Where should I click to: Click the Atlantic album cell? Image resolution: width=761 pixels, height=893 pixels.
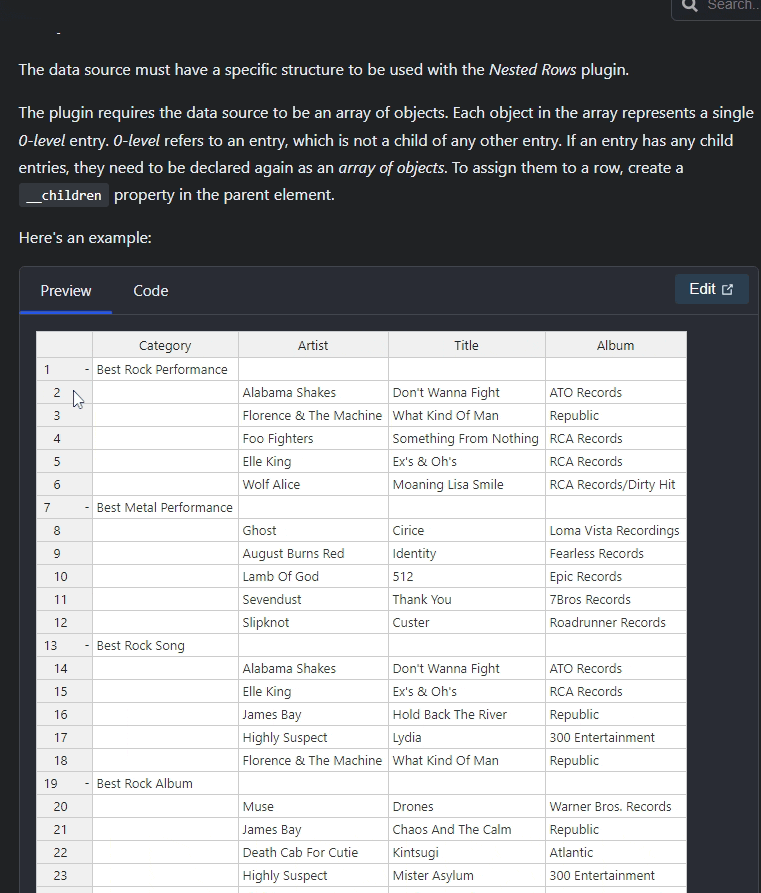[x=616, y=853]
